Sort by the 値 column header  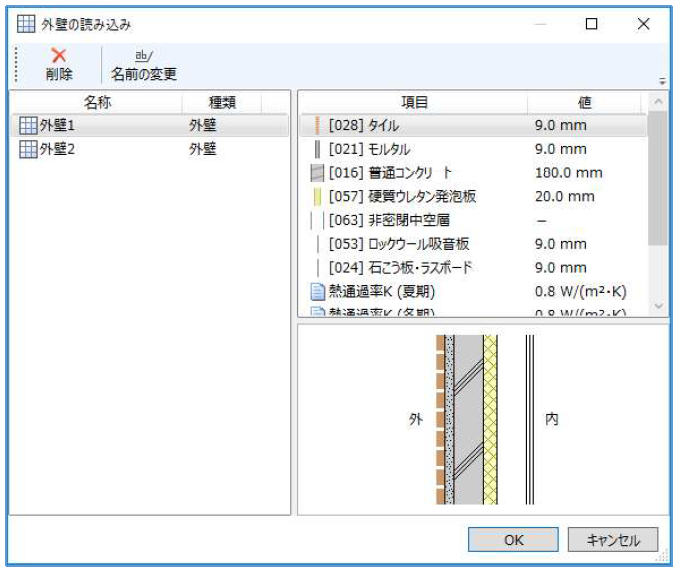click(x=585, y=102)
